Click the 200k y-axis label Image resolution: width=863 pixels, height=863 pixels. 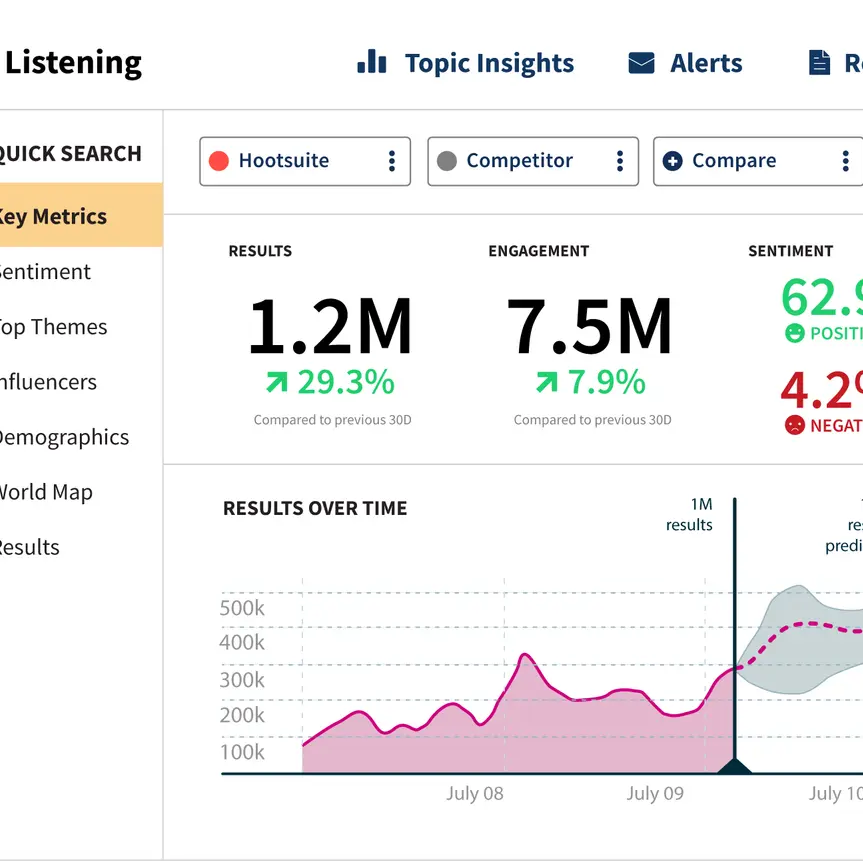click(x=242, y=715)
